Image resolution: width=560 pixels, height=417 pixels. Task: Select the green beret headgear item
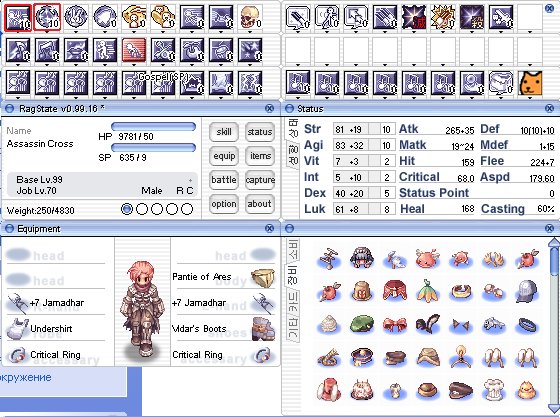(x=362, y=324)
